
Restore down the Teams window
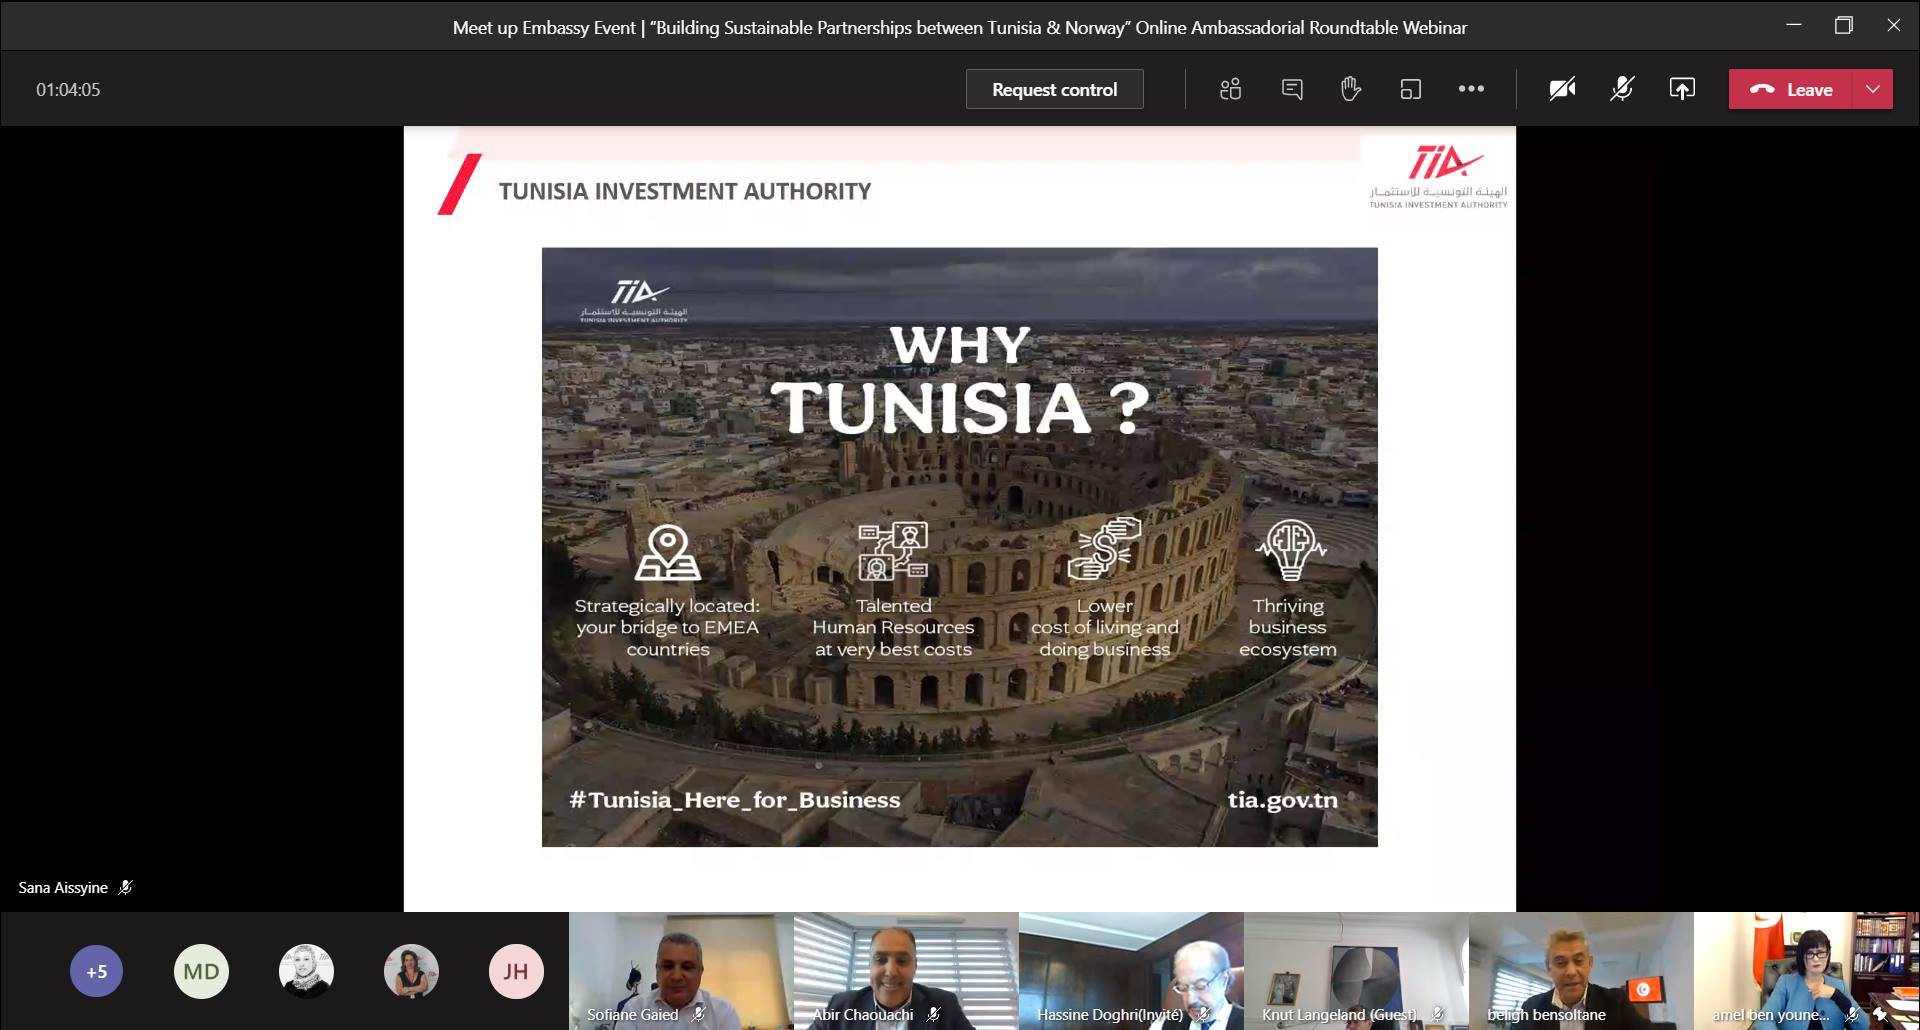[1844, 25]
